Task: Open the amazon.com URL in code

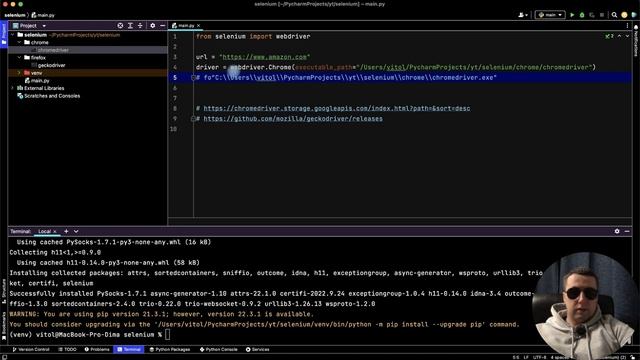Action: pyautogui.click(x=265, y=57)
